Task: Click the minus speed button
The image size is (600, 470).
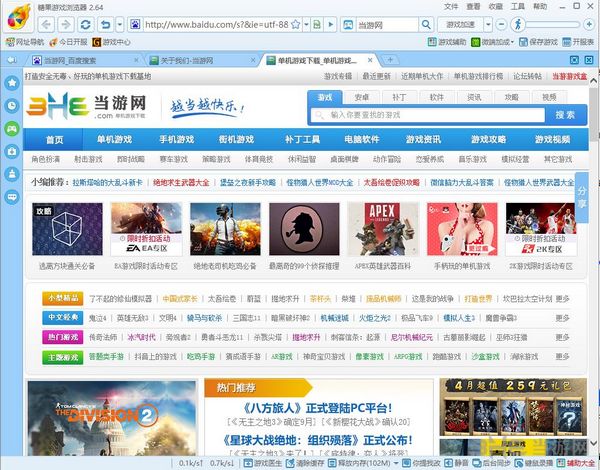Action: (x=501, y=25)
